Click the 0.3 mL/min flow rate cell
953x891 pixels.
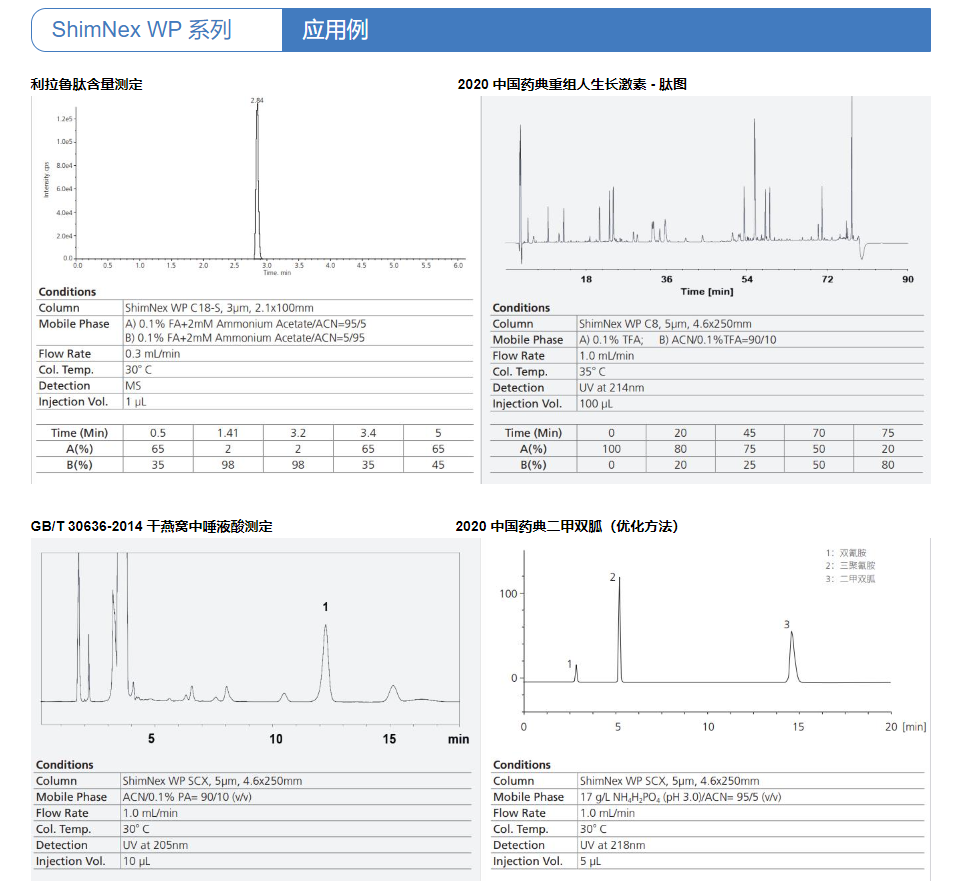[x=153, y=354]
